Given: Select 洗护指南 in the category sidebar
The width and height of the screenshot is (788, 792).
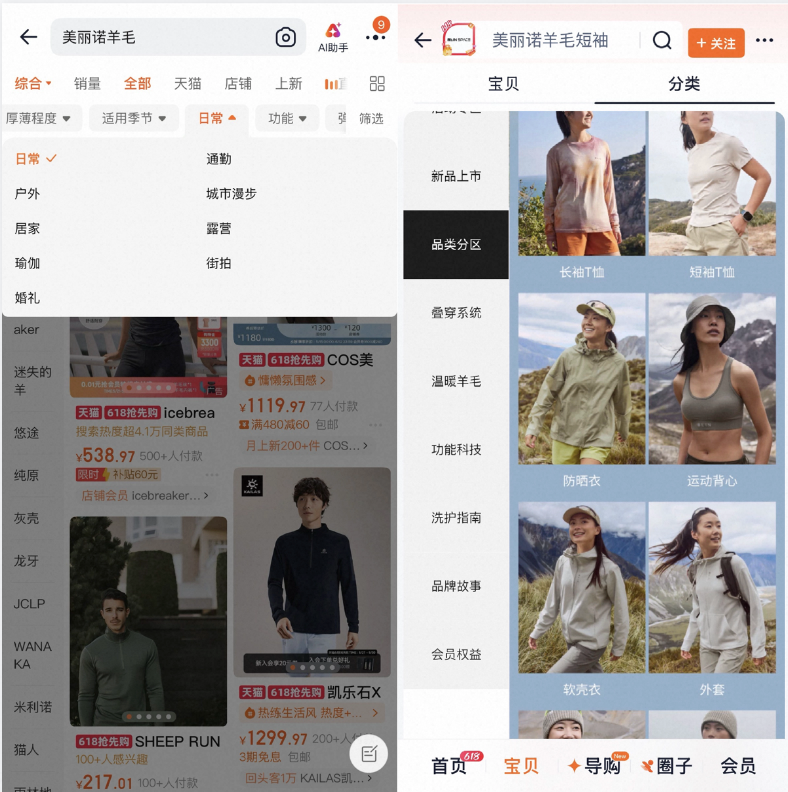Looking at the screenshot, I should click(456, 518).
